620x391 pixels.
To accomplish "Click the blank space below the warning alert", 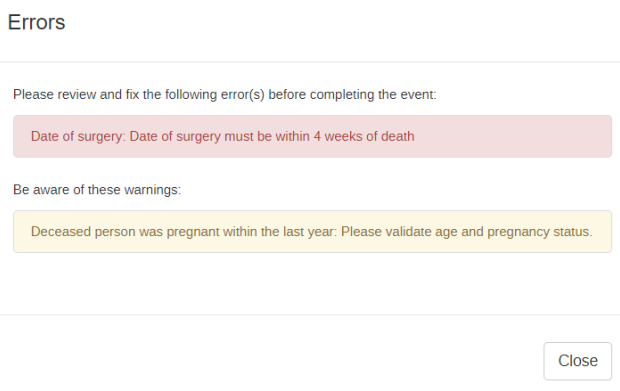I will [x=310, y=283].
